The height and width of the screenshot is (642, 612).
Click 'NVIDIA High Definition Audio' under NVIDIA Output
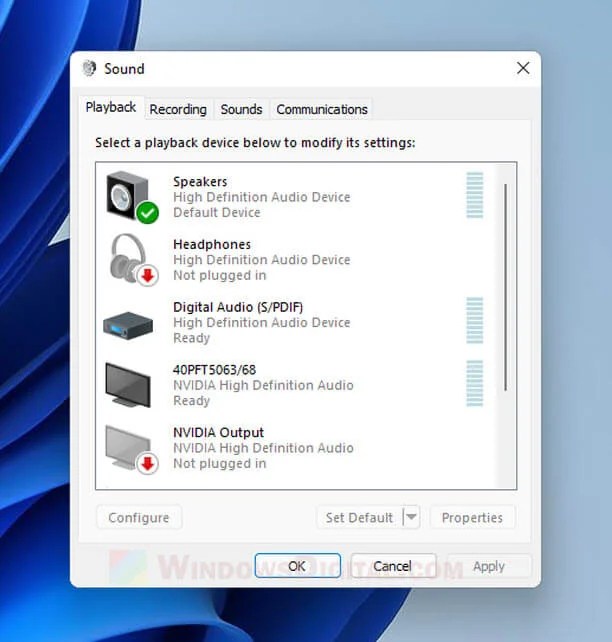[x=263, y=448]
